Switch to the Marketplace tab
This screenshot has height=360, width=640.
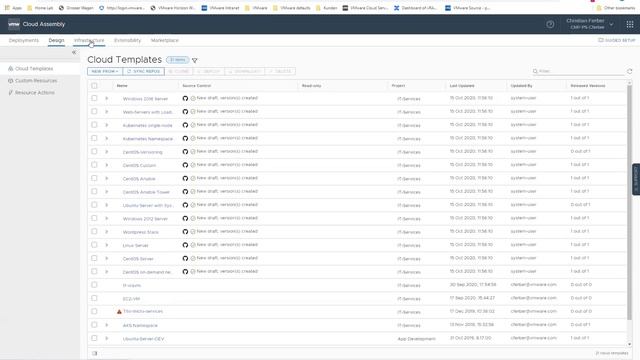point(165,40)
